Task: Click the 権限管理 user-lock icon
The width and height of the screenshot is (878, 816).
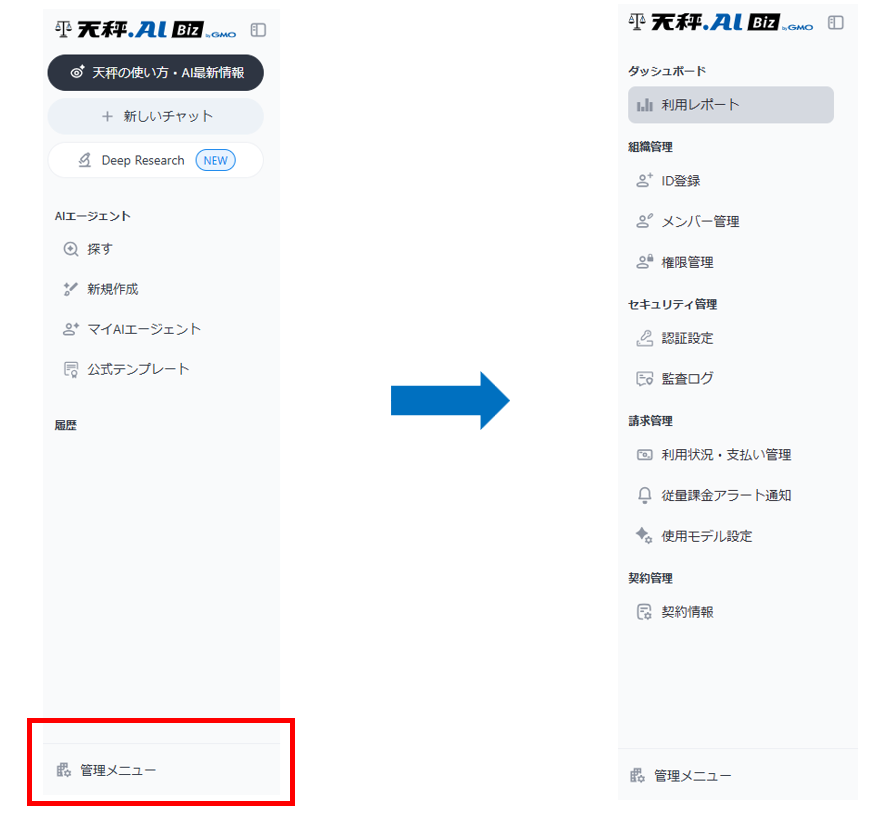Action: pyautogui.click(x=645, y=262)
